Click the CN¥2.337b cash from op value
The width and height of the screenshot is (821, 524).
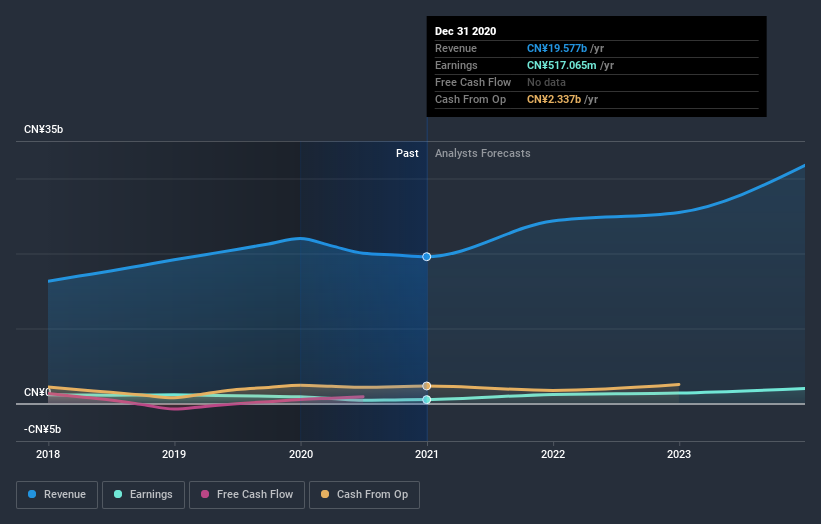click(x=554, y=99)
